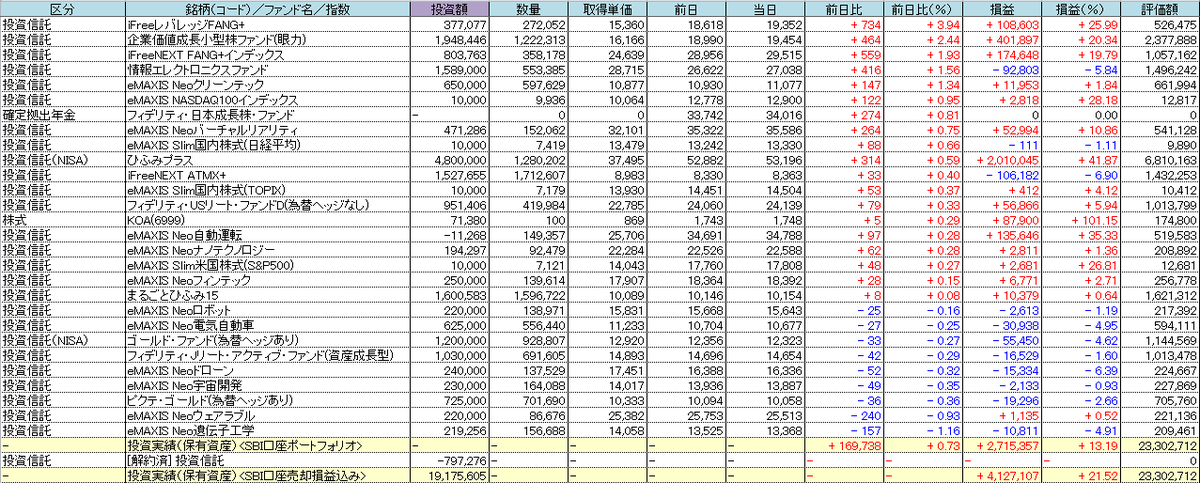This screenshot has width=1200, height=483.
Task: Select the 株式 category cell in KOA row
Action: click(x=62, y=219)
